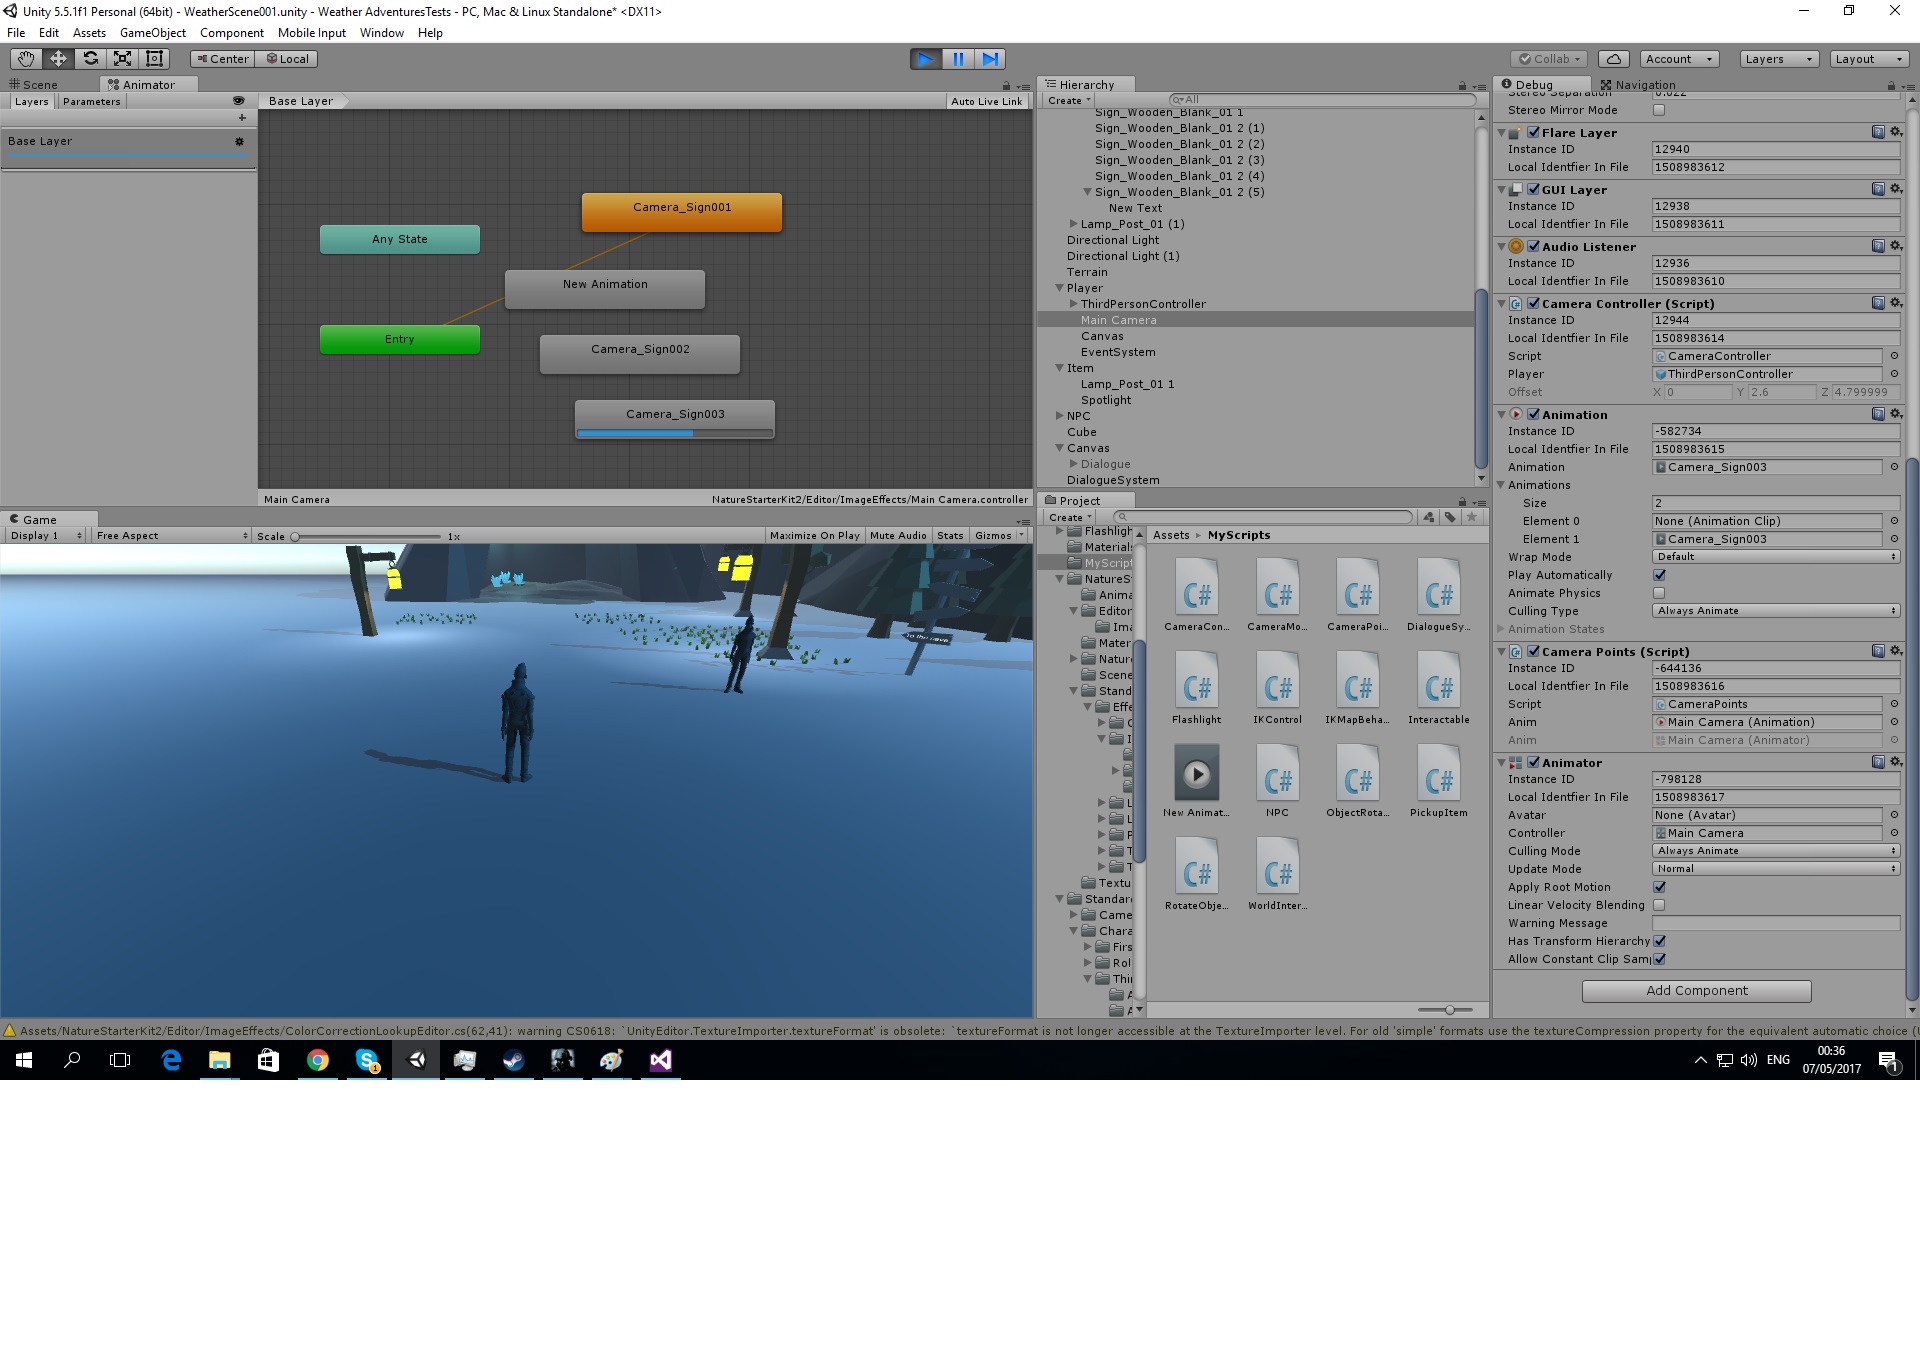Click Base Layer settings gear icon
This screenshot has height=1346, width=1920.
click(x=239, y=141)
